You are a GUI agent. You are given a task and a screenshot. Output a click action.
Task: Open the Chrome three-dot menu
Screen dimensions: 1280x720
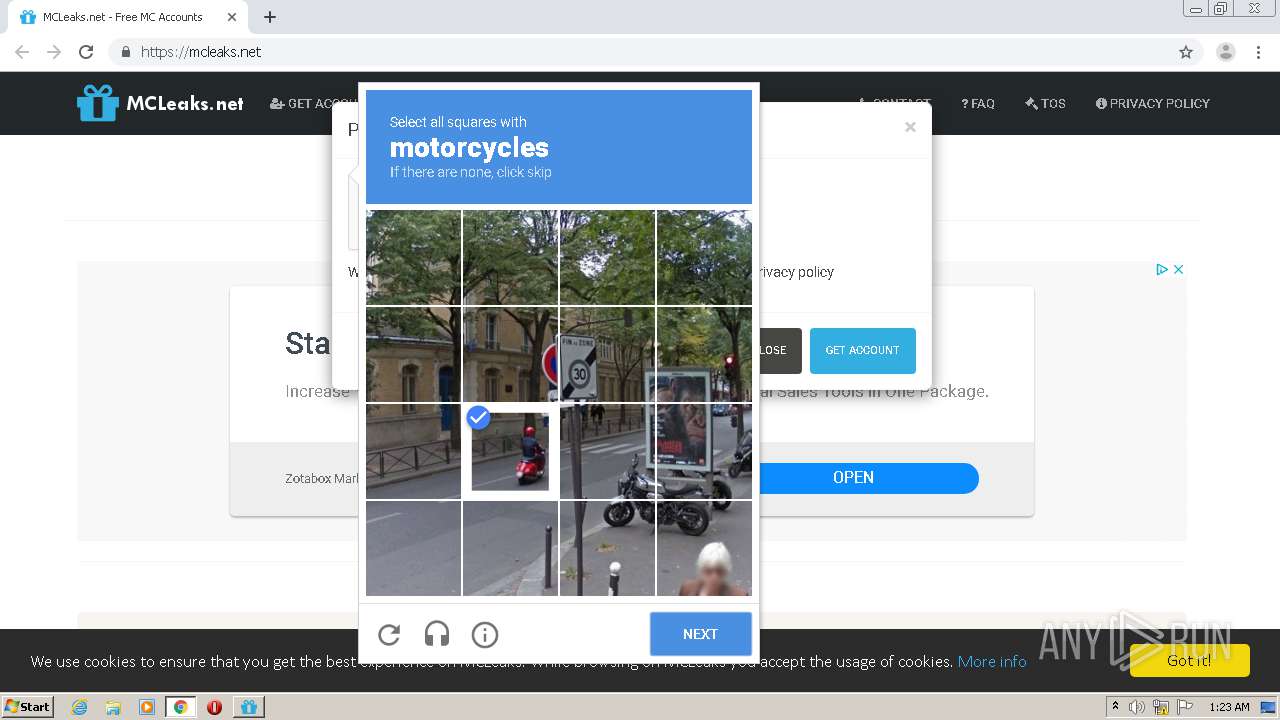point(1258,52)
